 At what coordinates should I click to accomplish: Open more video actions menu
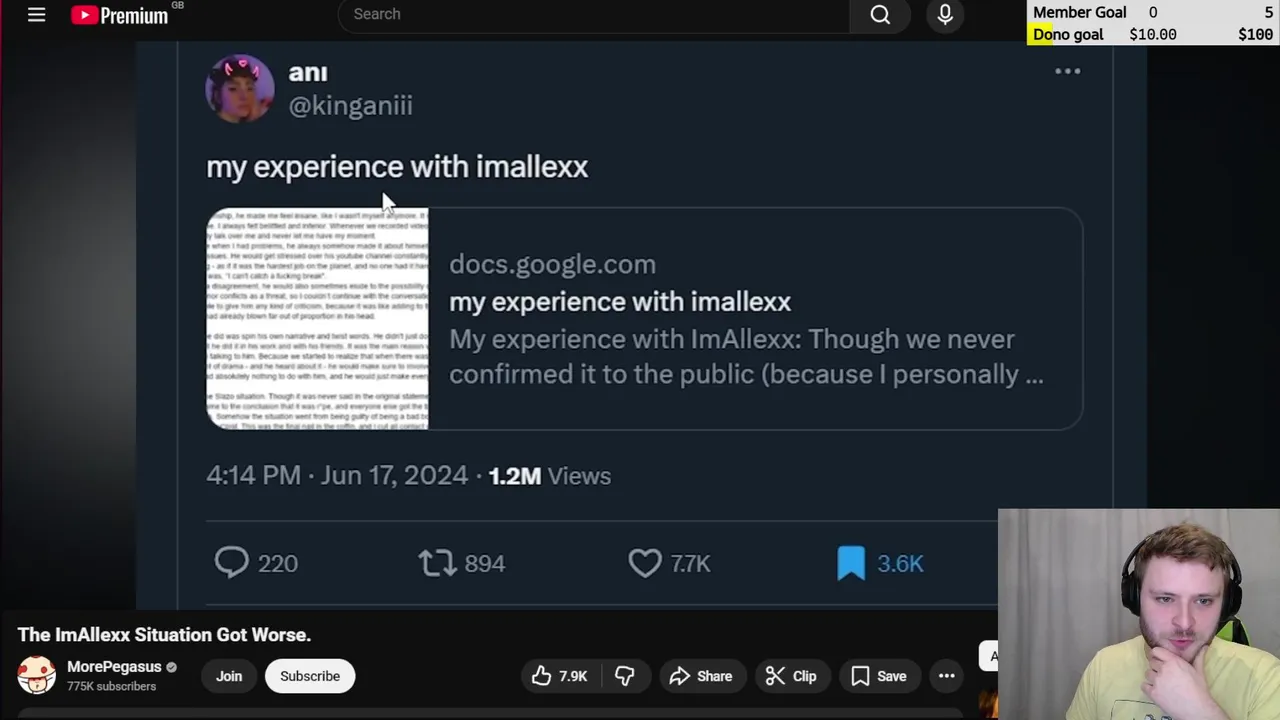pos(946,676)
